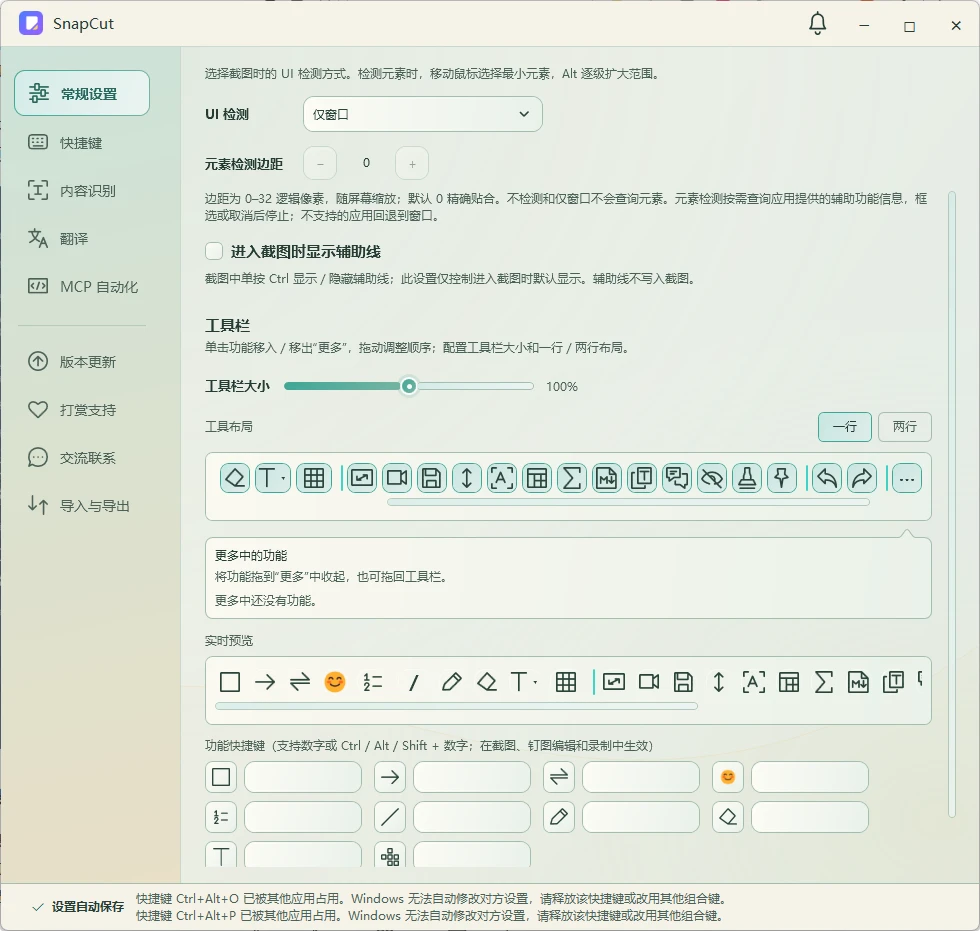Viewport: 980px width, 931px height.
Task: Click the 设置自动保存 status indicator
Action: pyautogui.click(x=79, y=907)
